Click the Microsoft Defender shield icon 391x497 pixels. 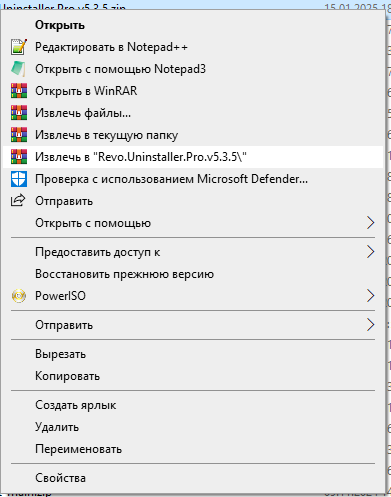pos(19,179)
